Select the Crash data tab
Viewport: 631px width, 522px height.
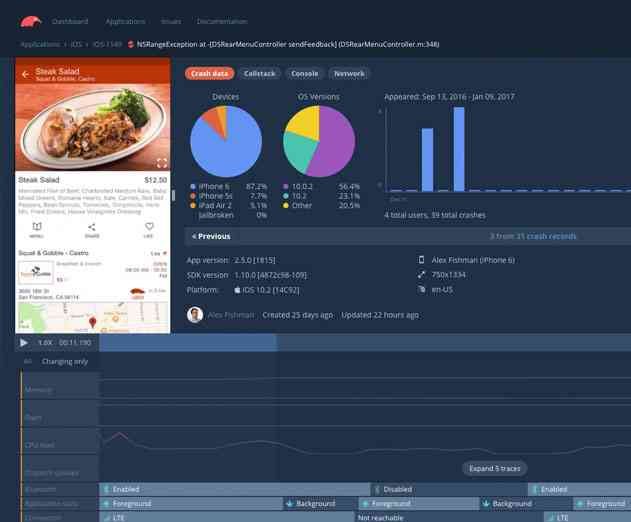click(209, 74)
